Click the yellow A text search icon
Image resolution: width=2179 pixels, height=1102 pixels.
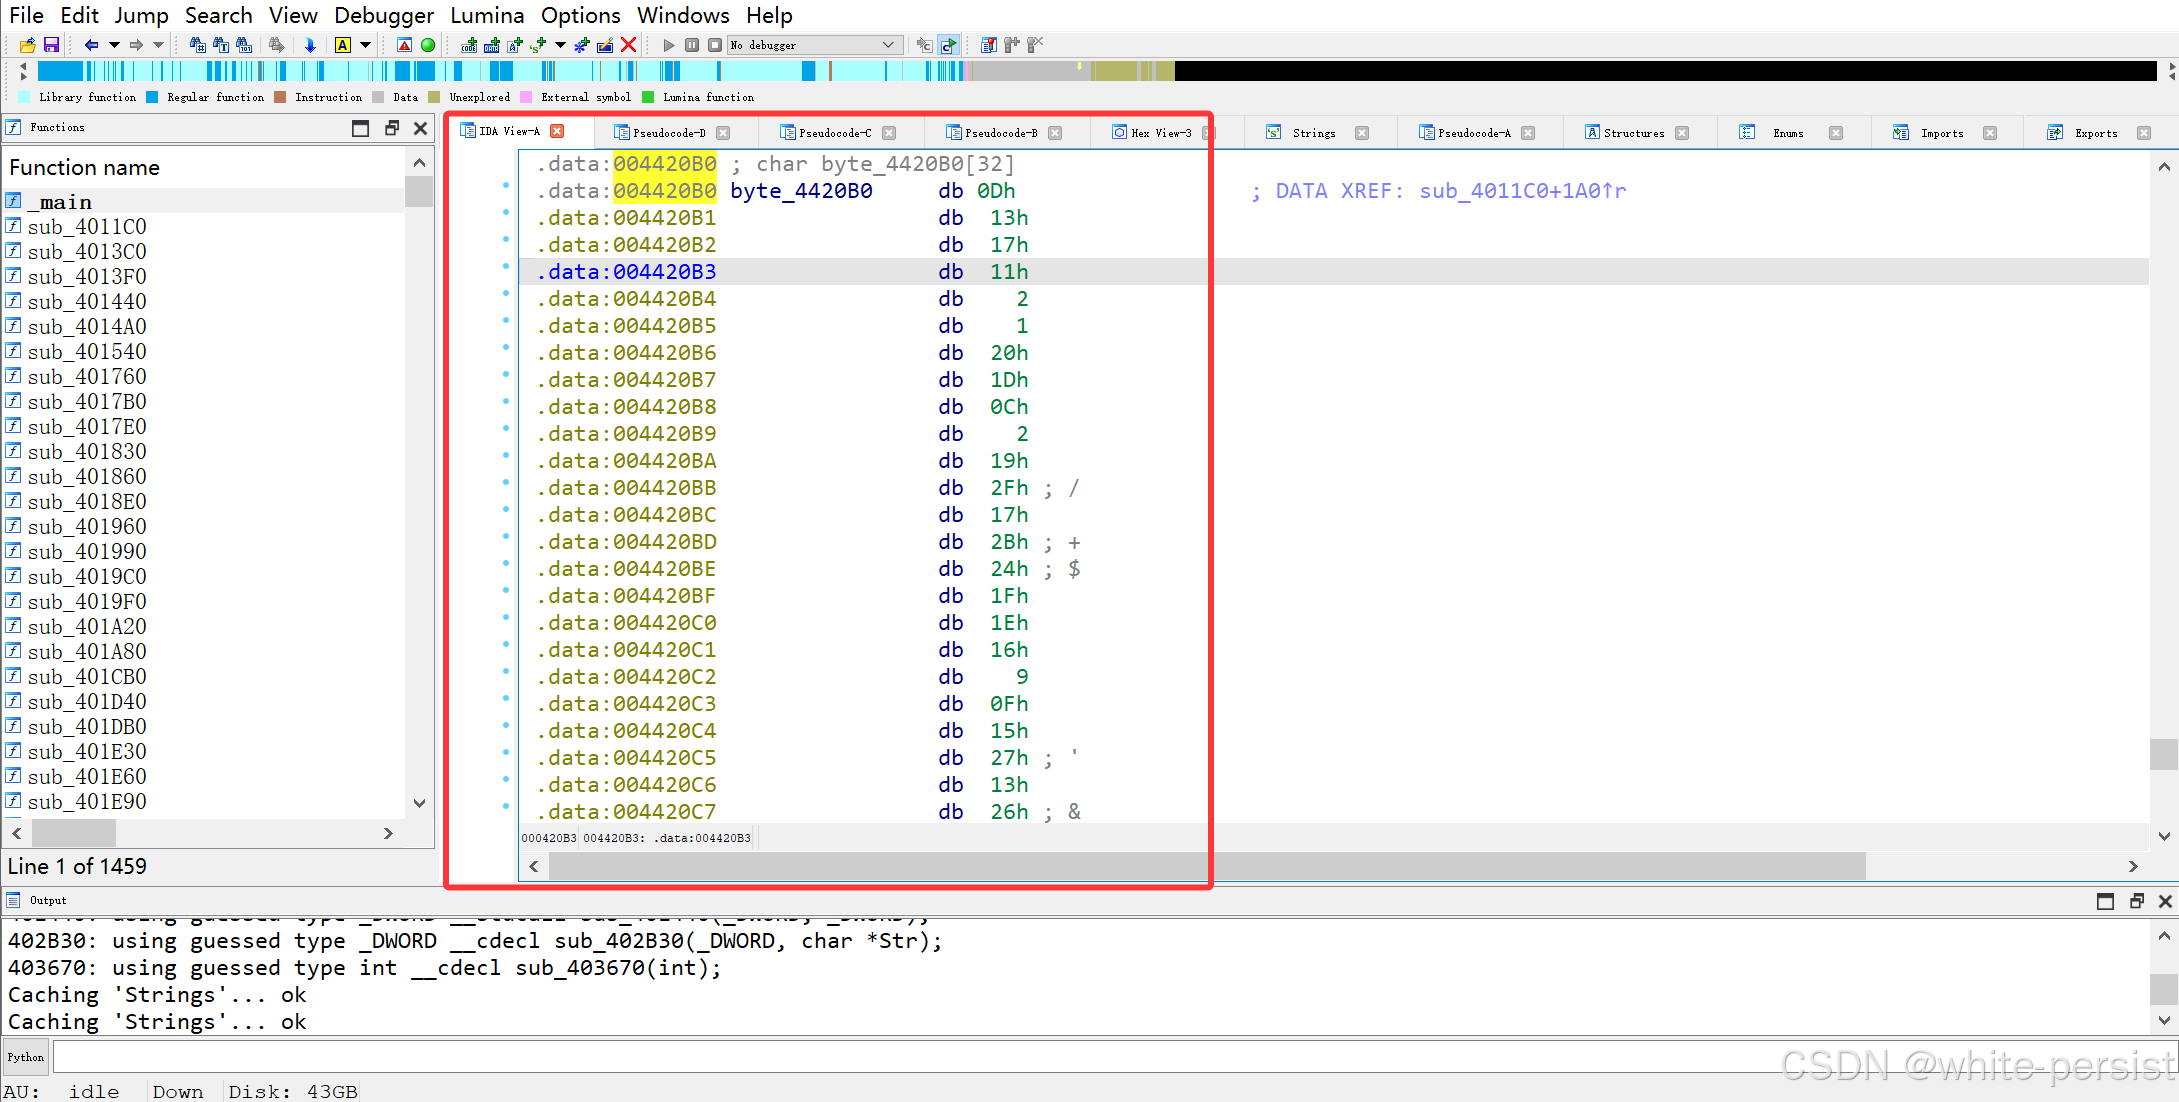click(x=343, y=45)
